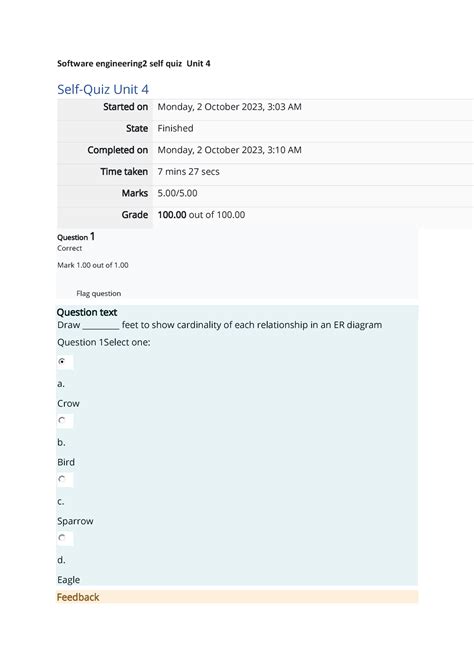Choose the Eagle answer text
This screenshot has width=474, height=670.
point(68,580)
